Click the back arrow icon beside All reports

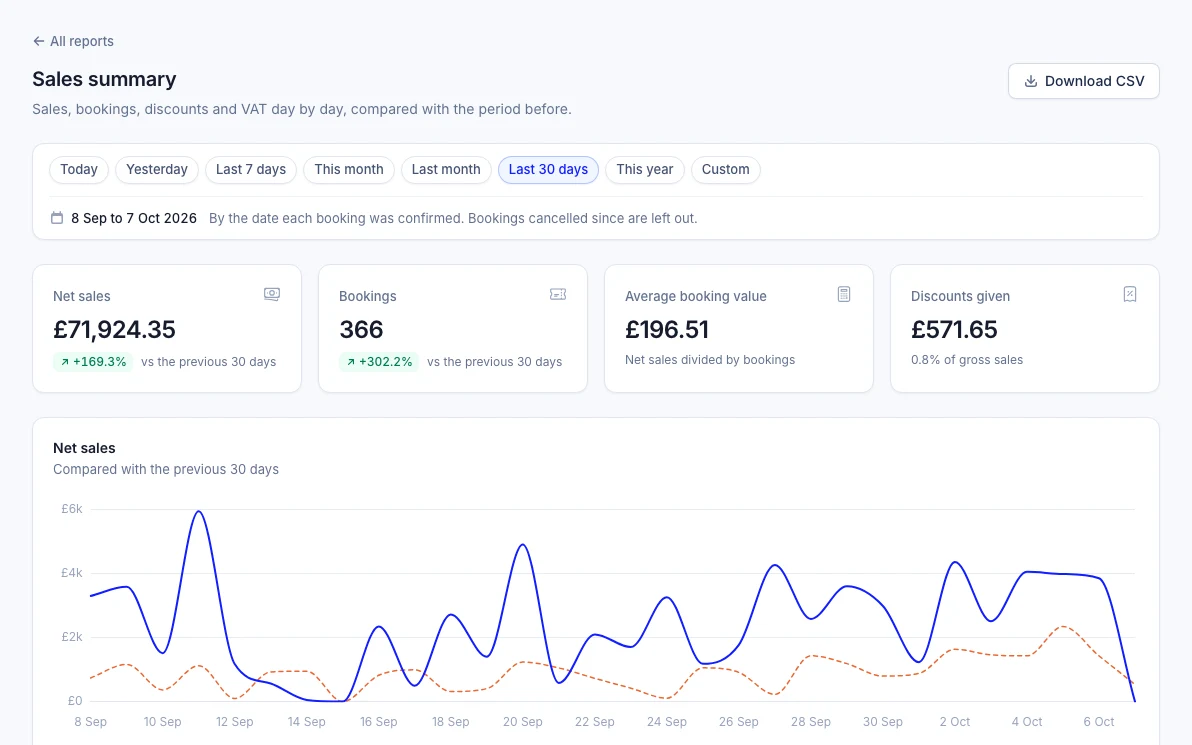point(39,41)
